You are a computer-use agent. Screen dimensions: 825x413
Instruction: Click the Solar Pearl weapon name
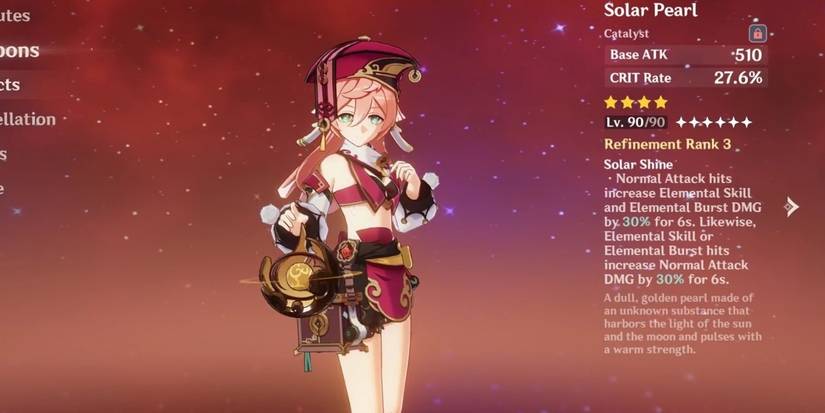651,10
